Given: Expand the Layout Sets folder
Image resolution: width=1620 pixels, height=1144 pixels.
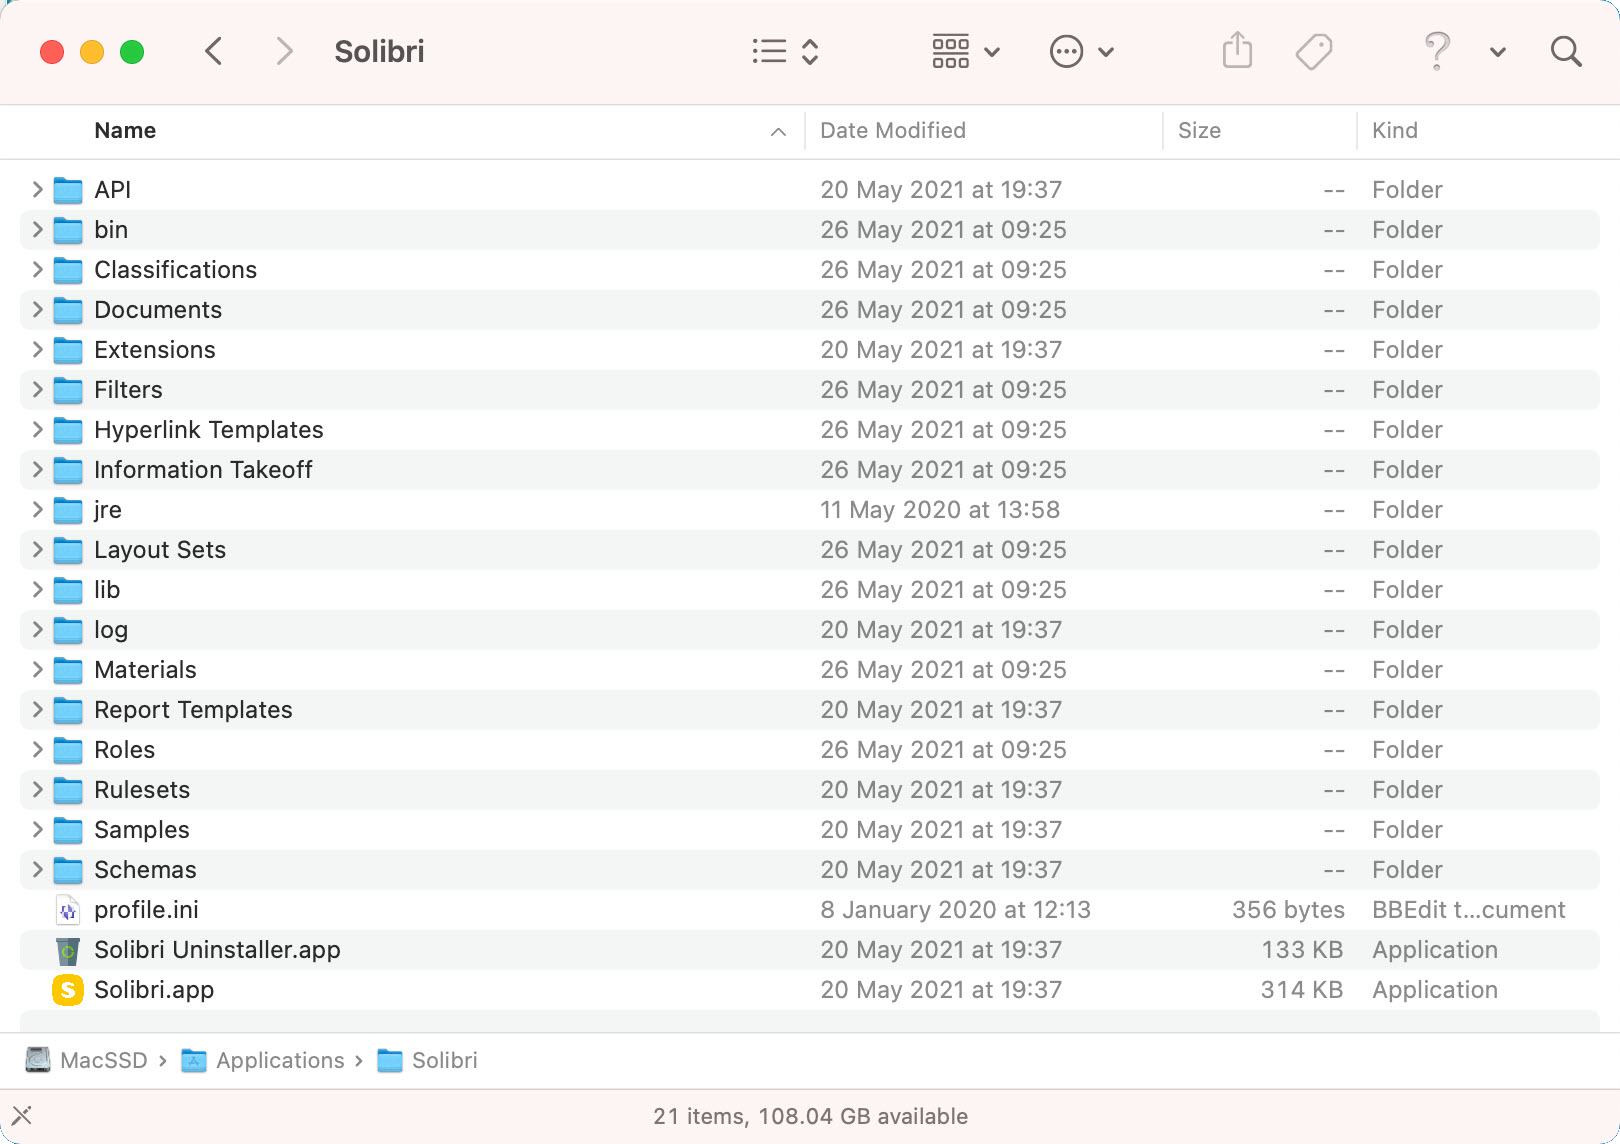Looking at the screenshot, I should pyautogui.click(x=37, y=549).
